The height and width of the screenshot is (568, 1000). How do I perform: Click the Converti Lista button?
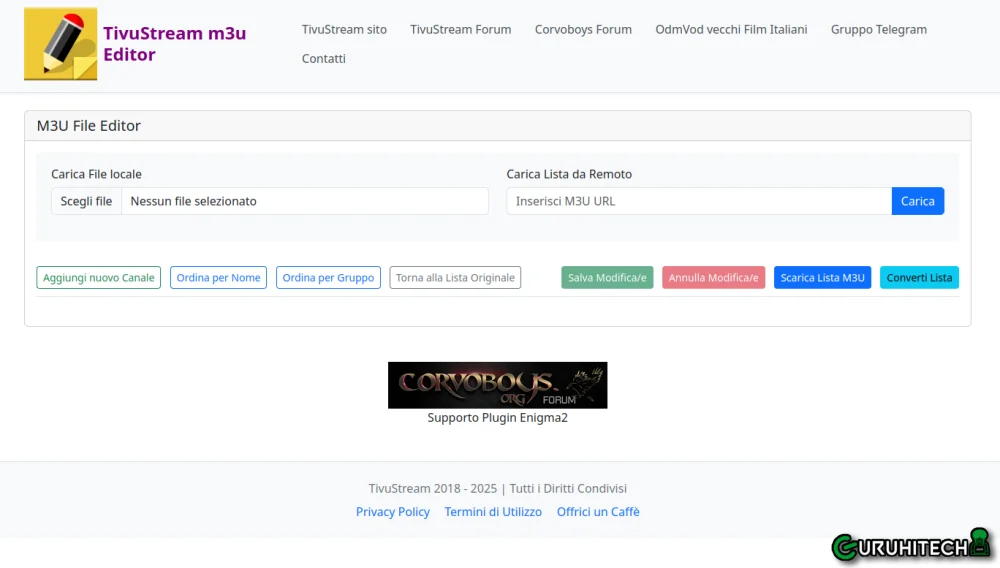coord(919,277)
